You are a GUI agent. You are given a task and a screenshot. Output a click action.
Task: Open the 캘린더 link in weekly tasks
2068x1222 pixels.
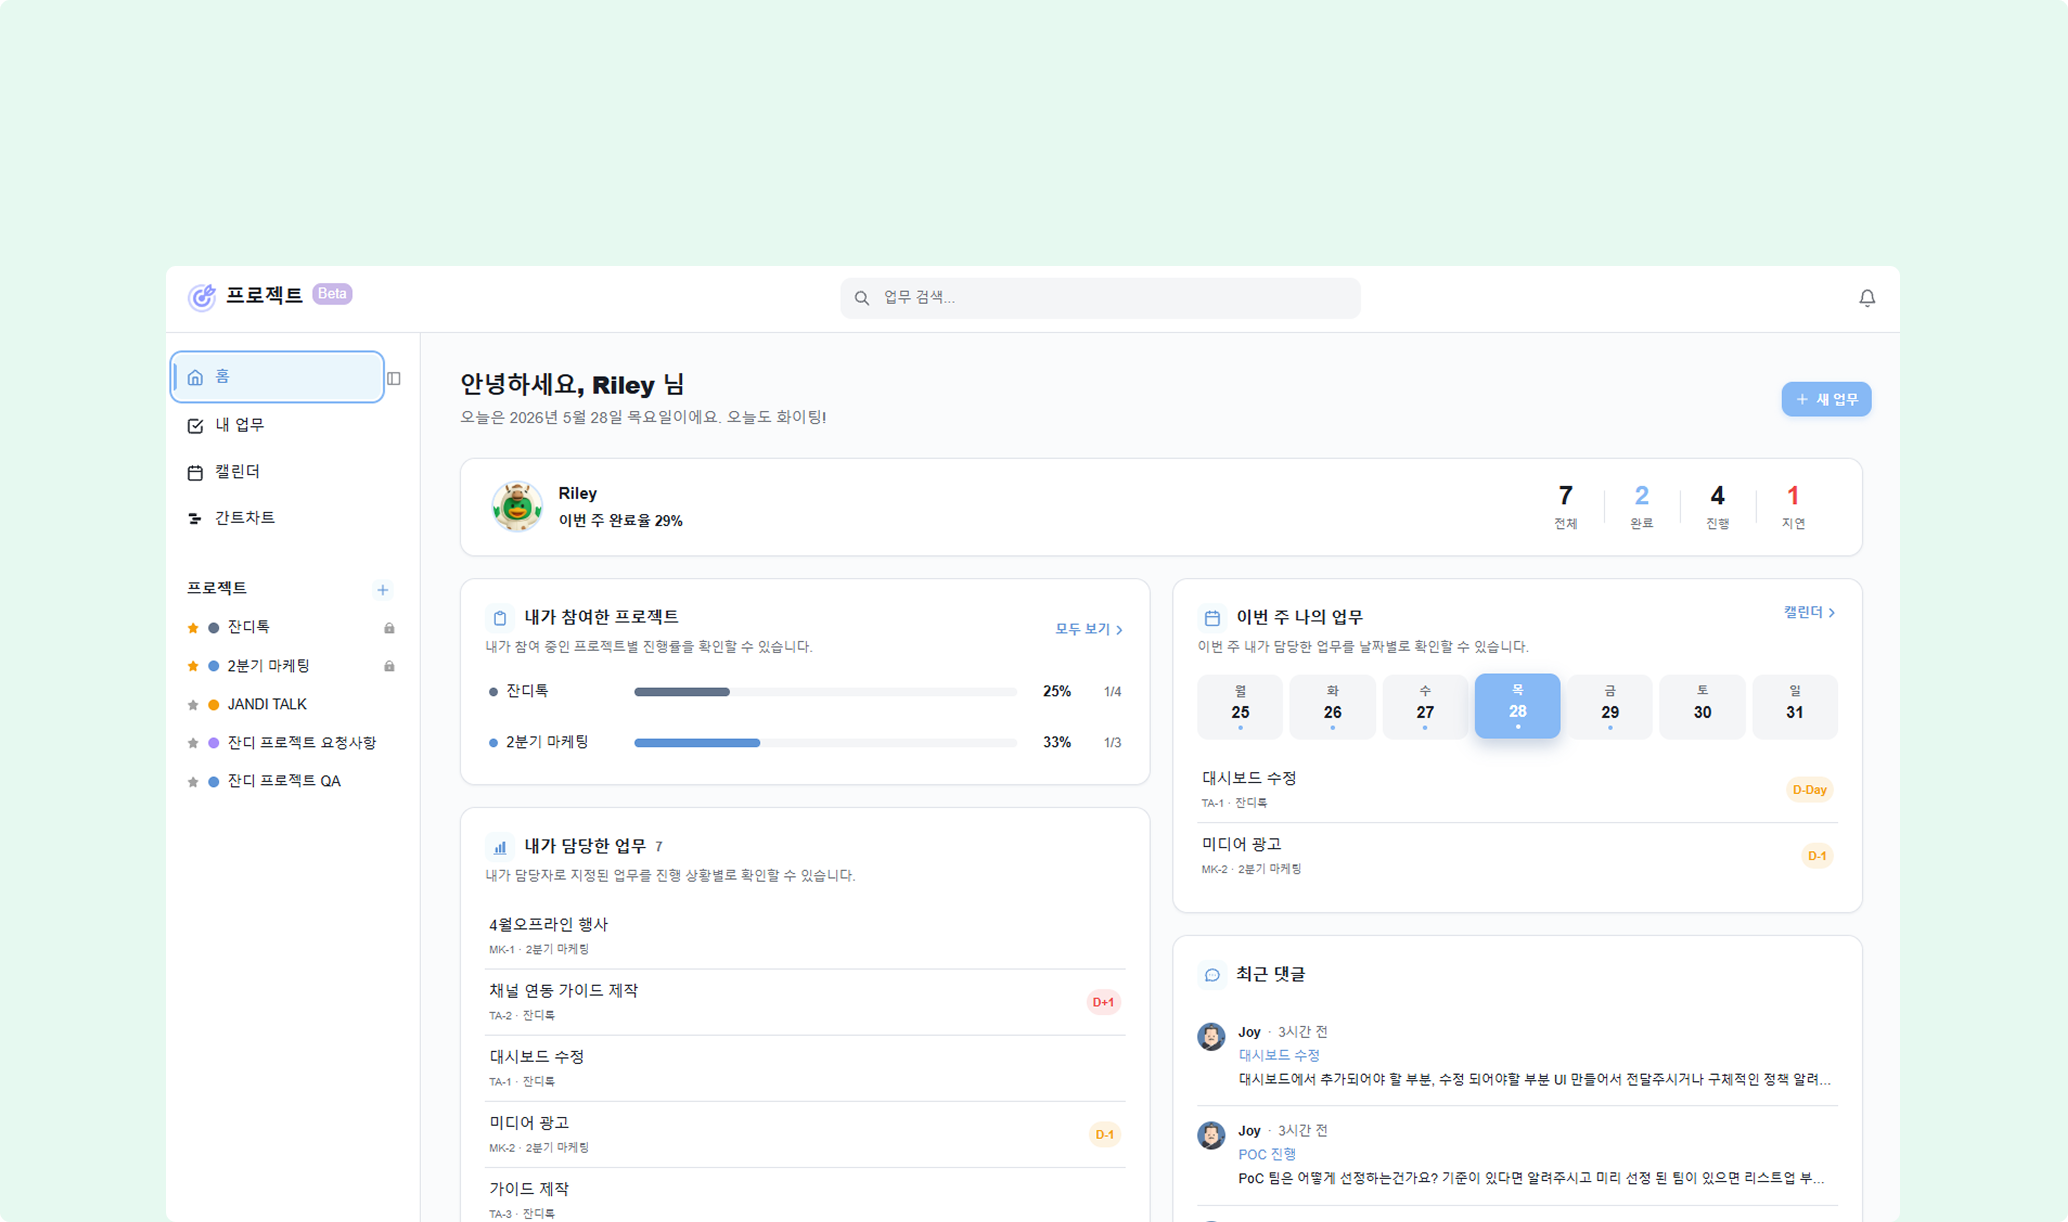[1809, 612]
